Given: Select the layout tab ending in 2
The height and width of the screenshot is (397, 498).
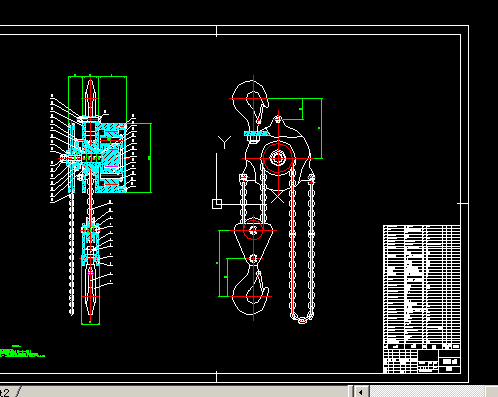Looking at the screenshot, I should (7, 392).
